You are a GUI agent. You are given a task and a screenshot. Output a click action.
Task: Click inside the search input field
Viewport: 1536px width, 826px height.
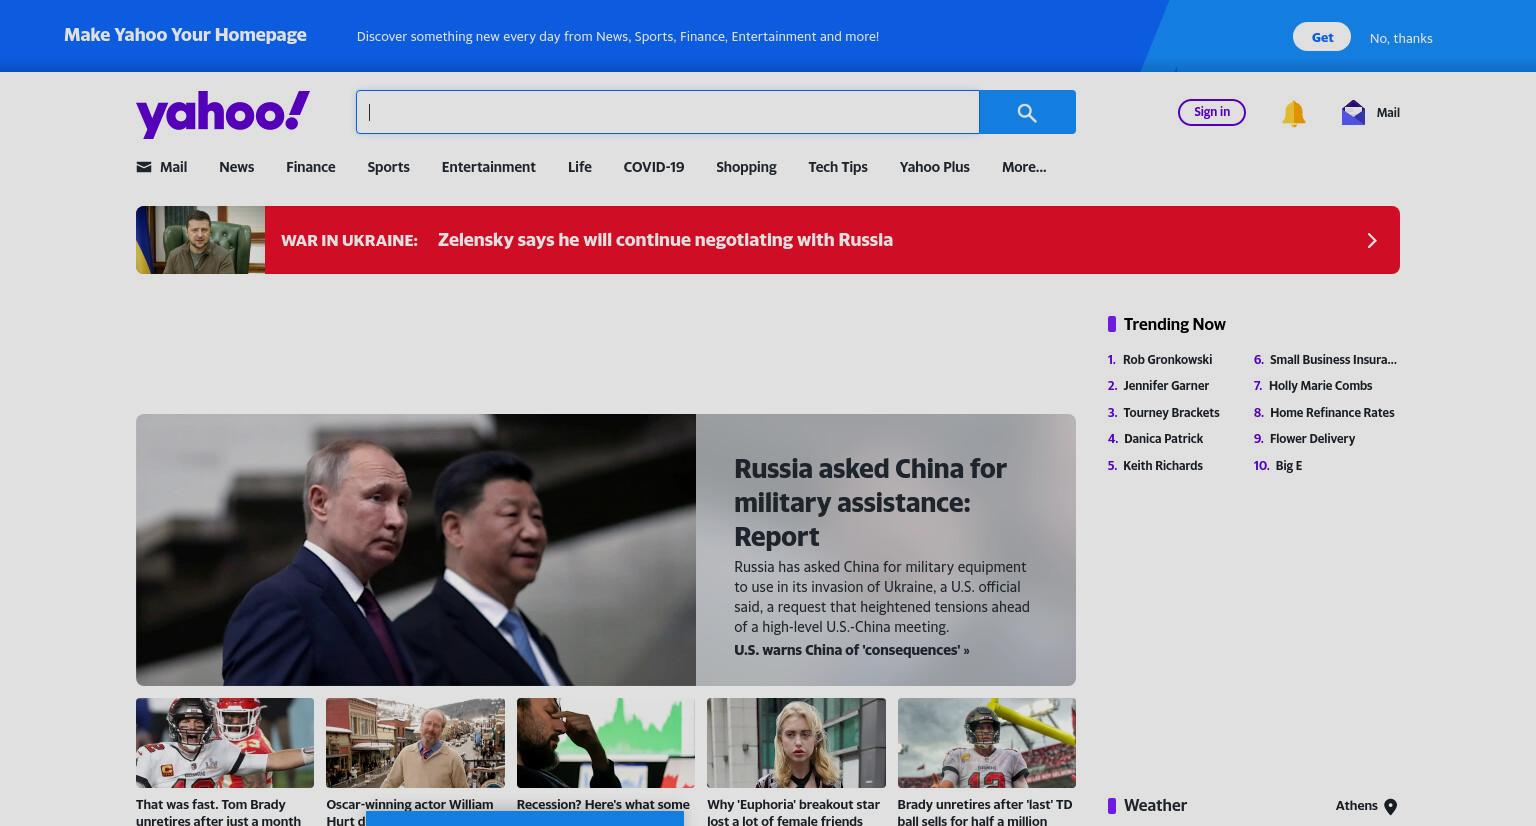668,112
